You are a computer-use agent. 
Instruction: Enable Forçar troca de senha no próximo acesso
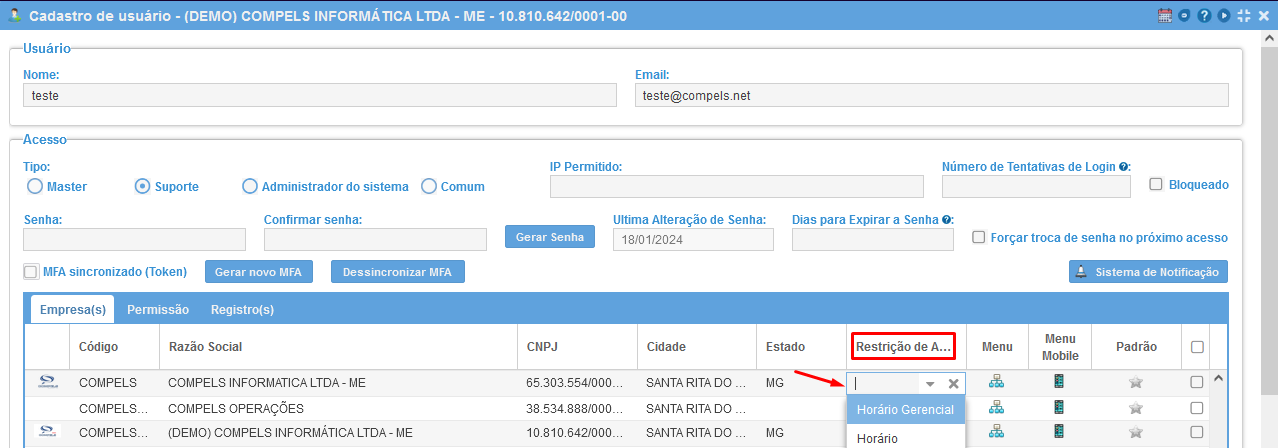click(x=979, y=237)
